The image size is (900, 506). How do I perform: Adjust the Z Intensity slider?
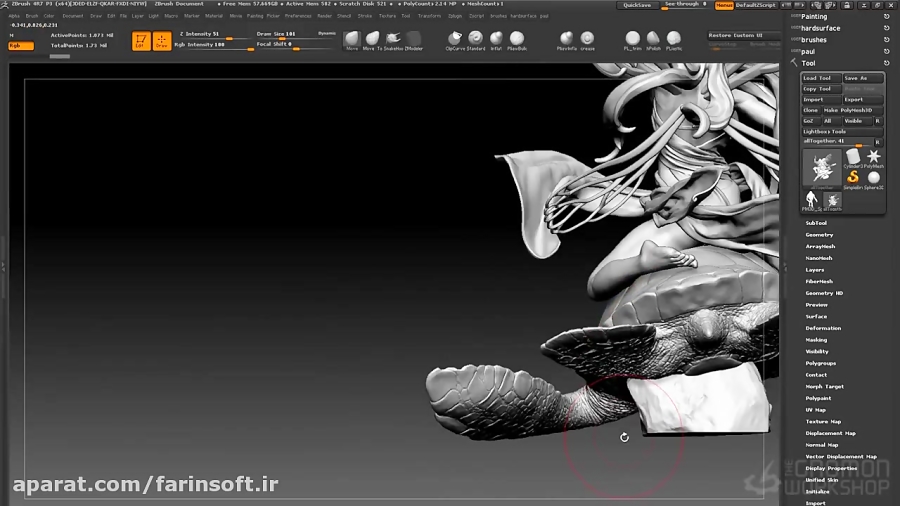214,35
